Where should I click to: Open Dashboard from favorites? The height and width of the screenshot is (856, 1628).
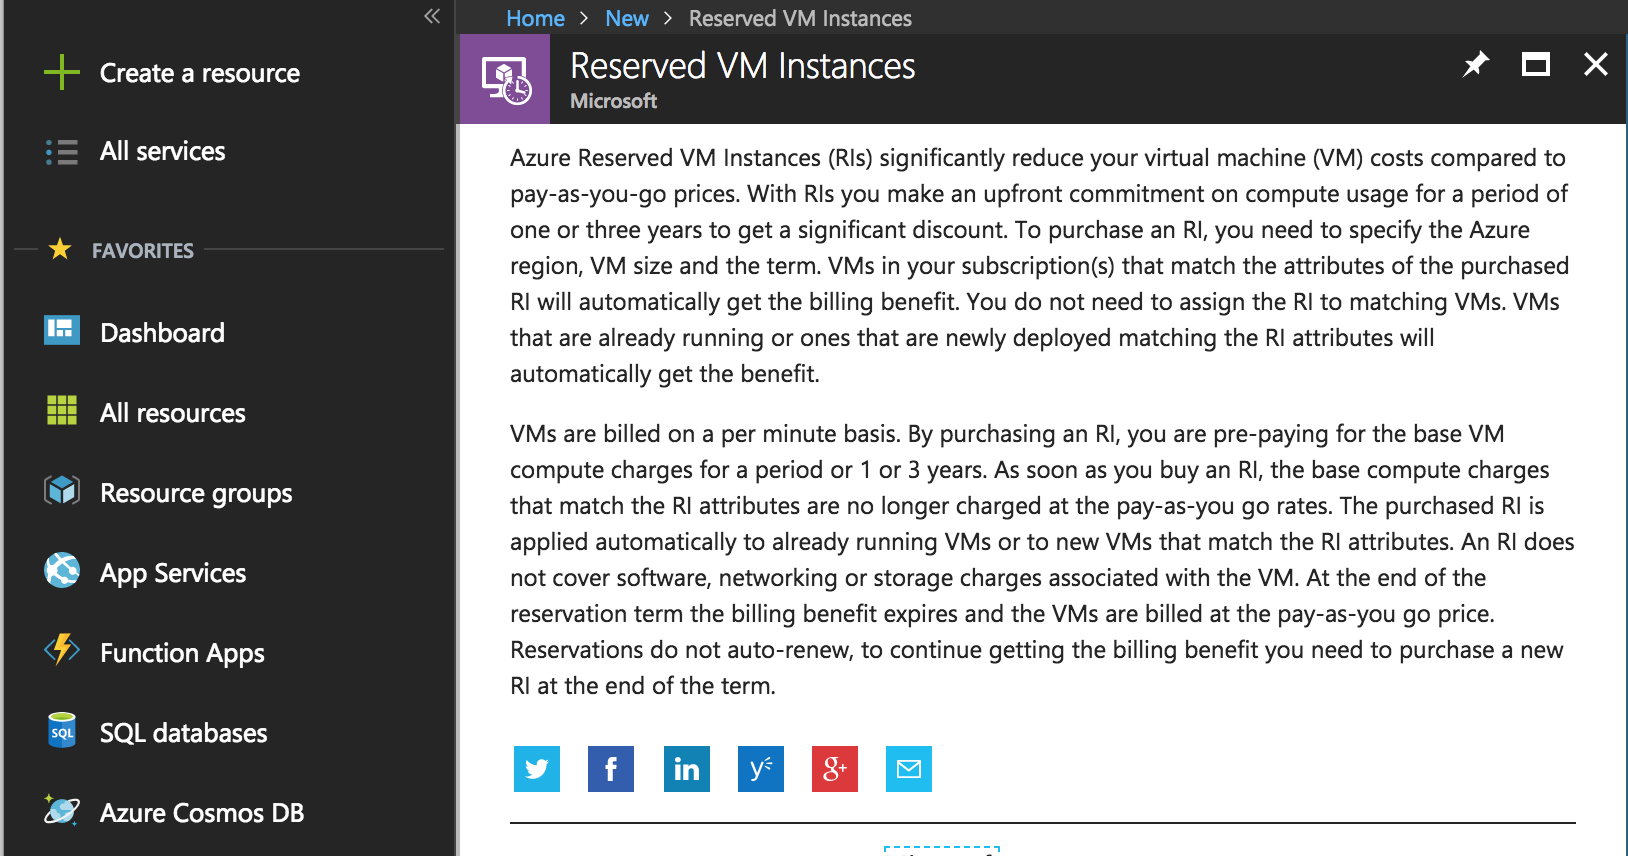pyautogui.click(x=162, y=332)
